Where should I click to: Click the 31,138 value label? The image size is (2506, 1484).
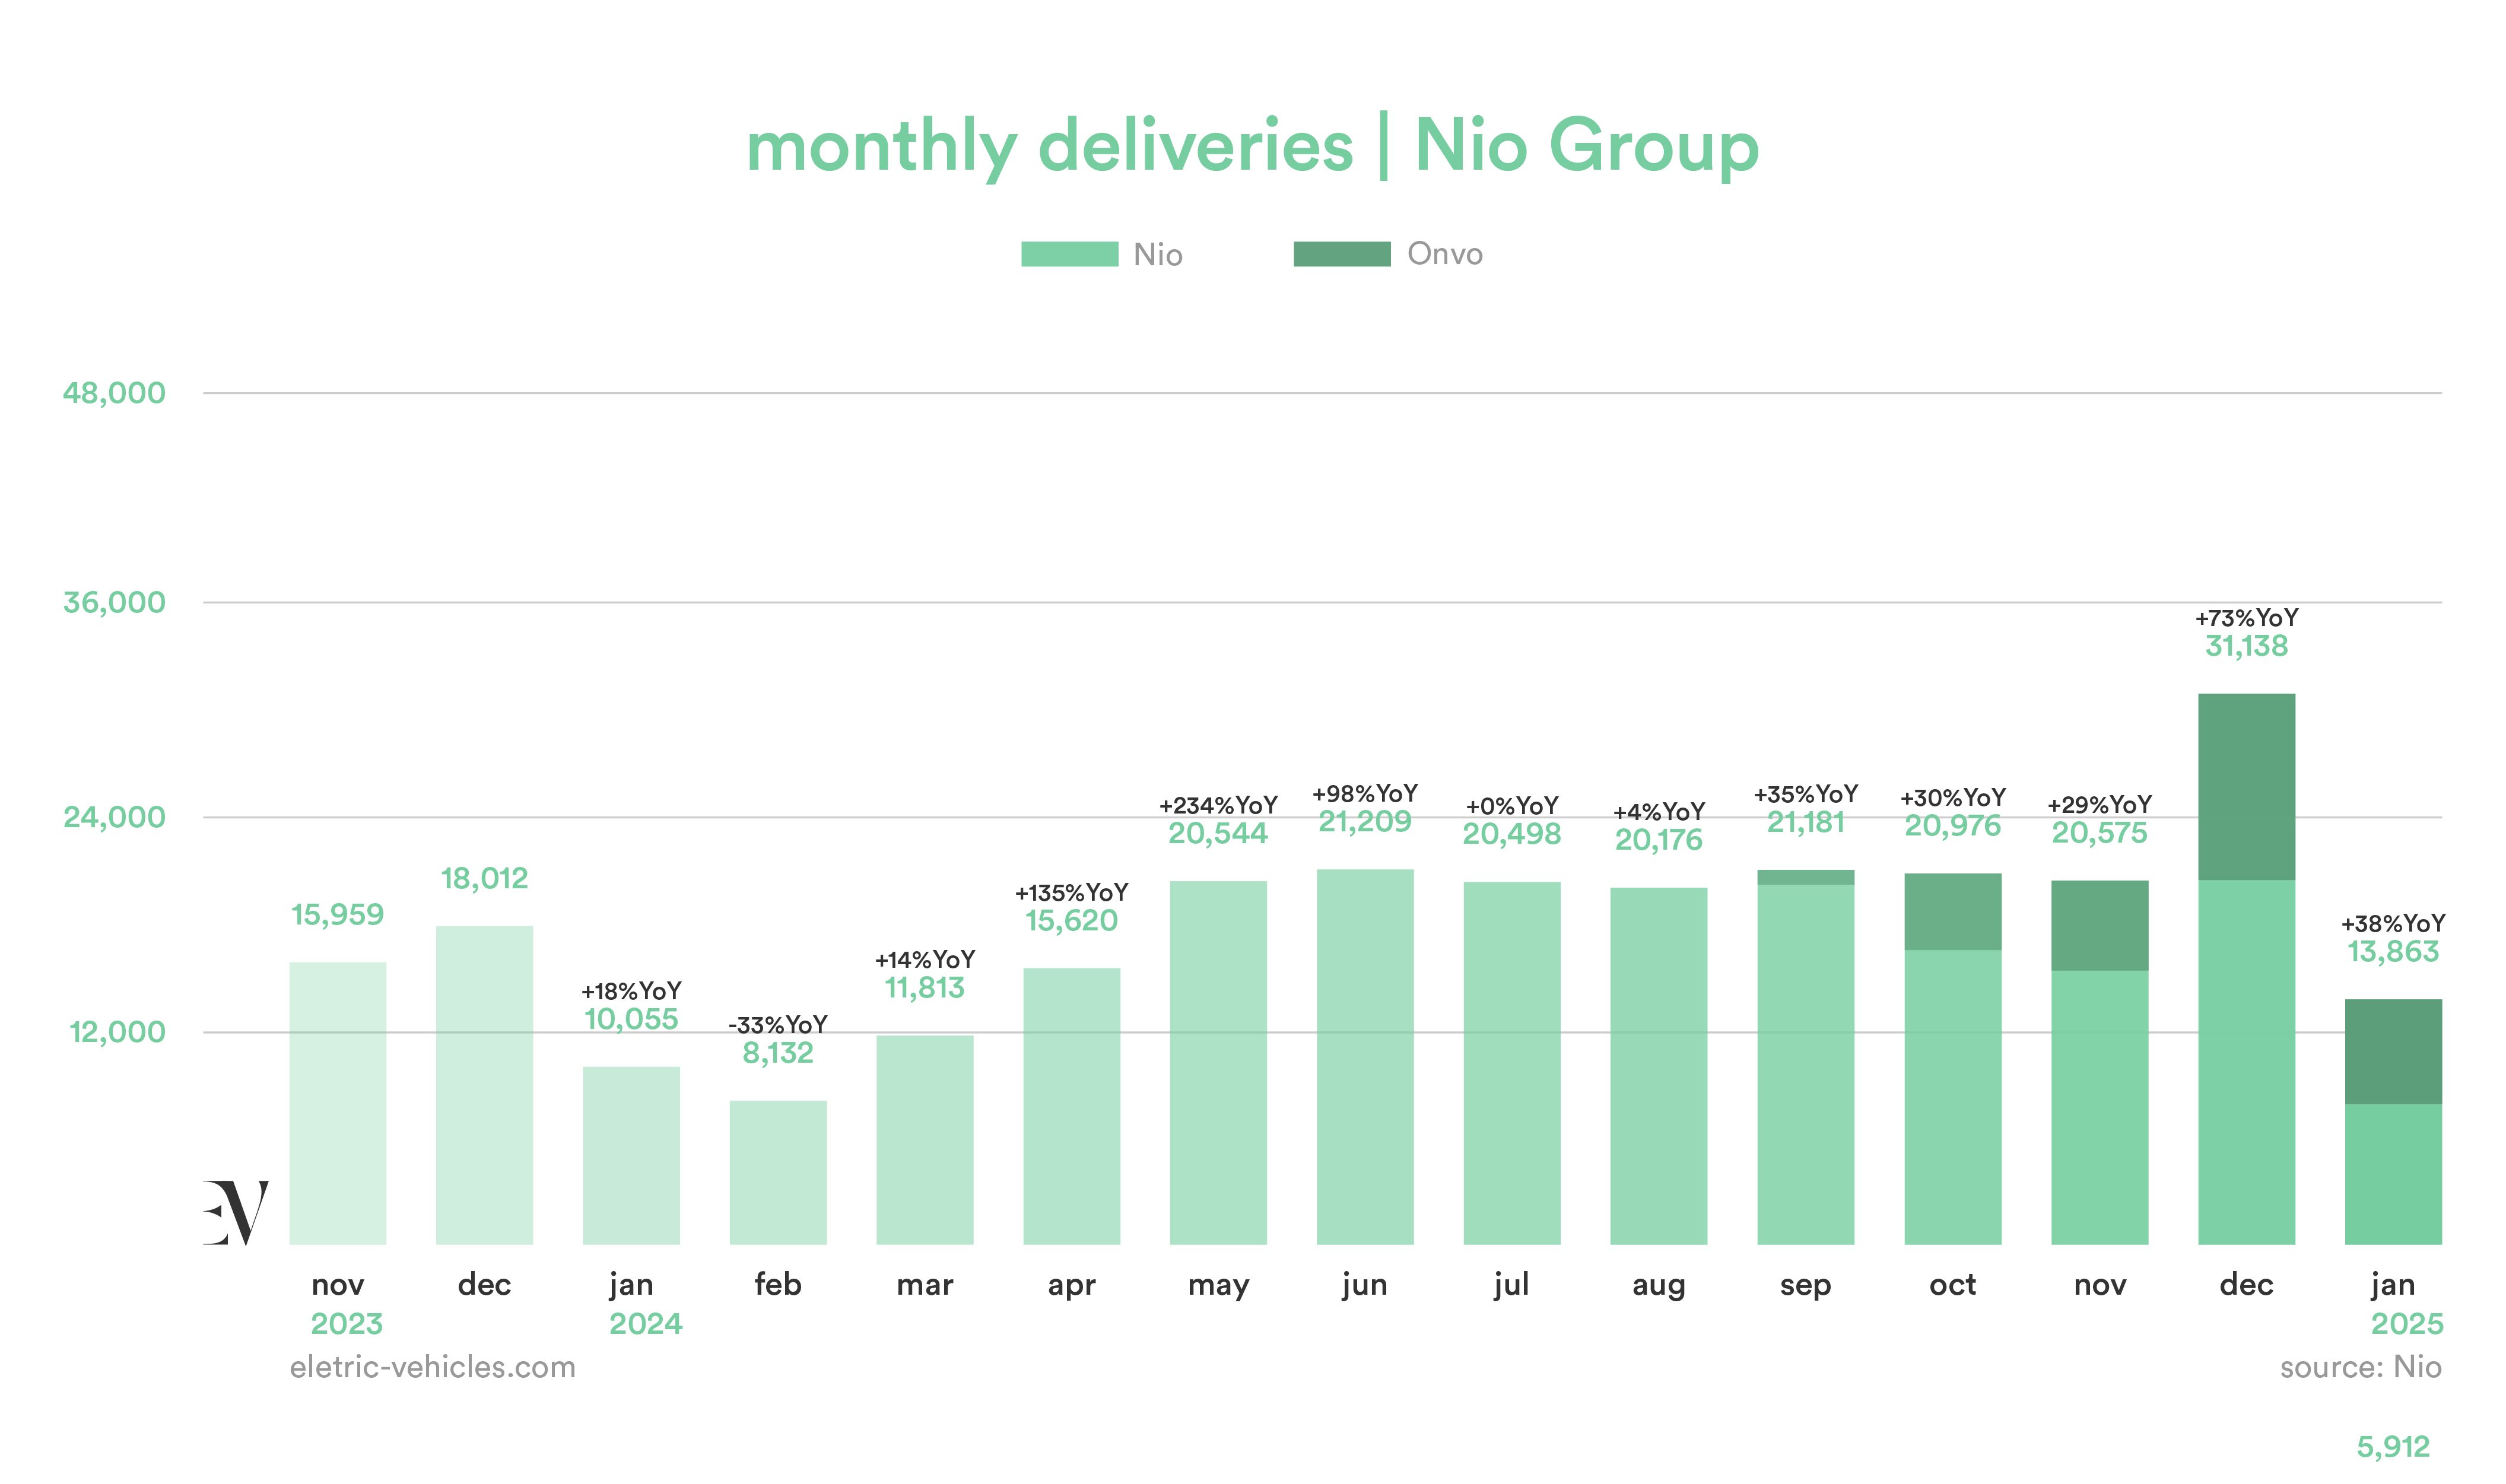click(2247, 646)
